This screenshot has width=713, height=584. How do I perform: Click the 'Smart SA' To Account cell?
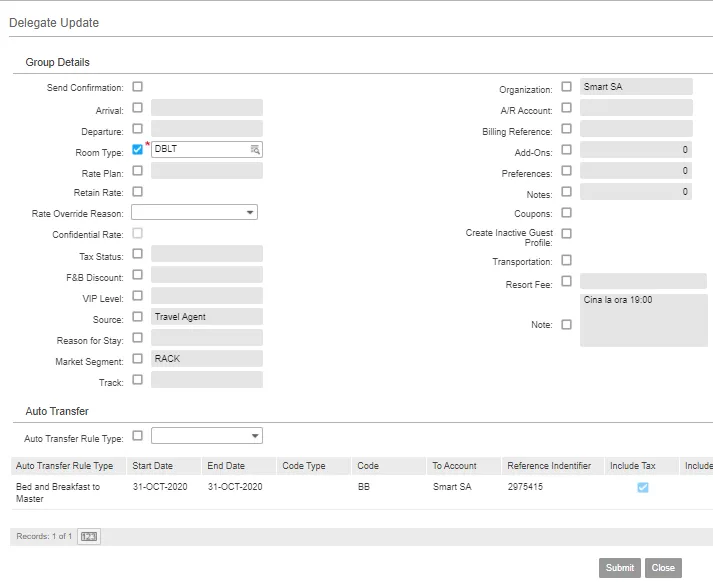[x=452, y=487]
